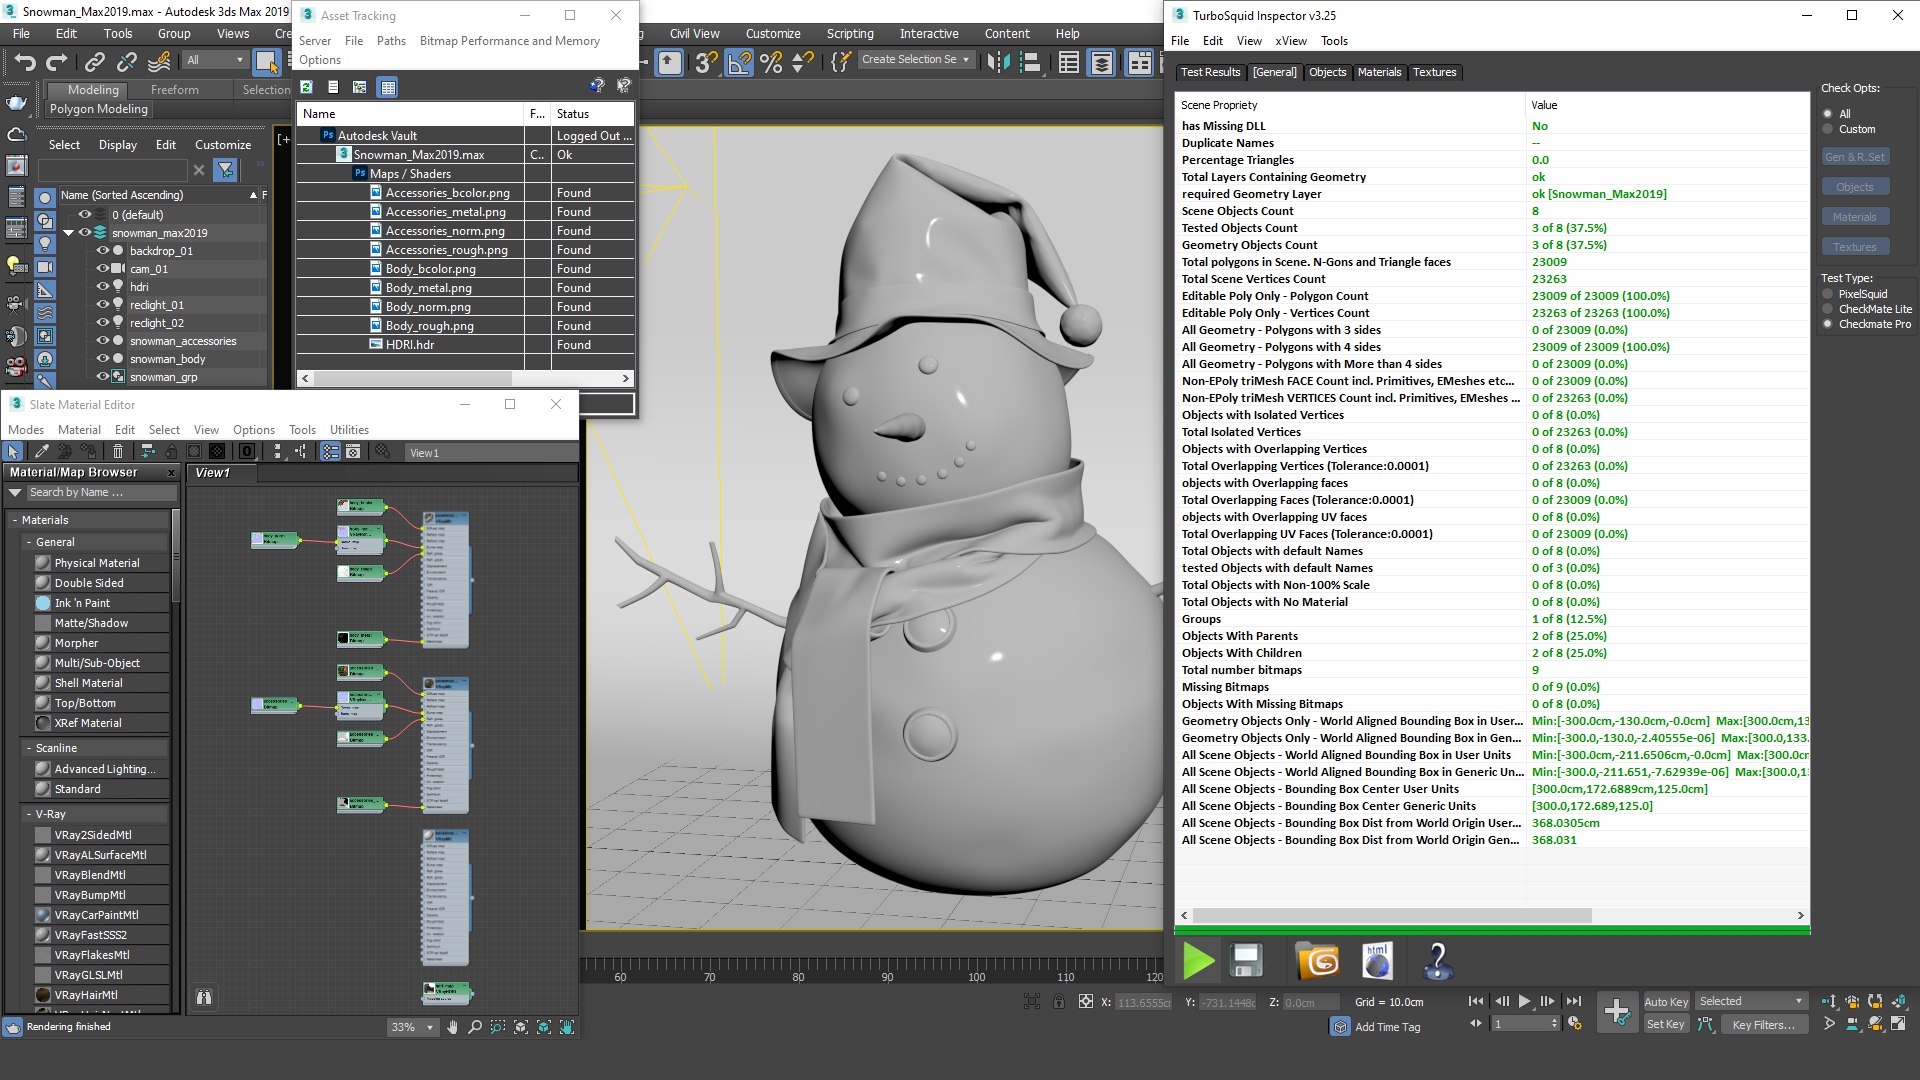Hide backdrop_01 using its eye icon
This screenshot has height=1080, width=1920.
pyautogui.click(x=102, y=251)
